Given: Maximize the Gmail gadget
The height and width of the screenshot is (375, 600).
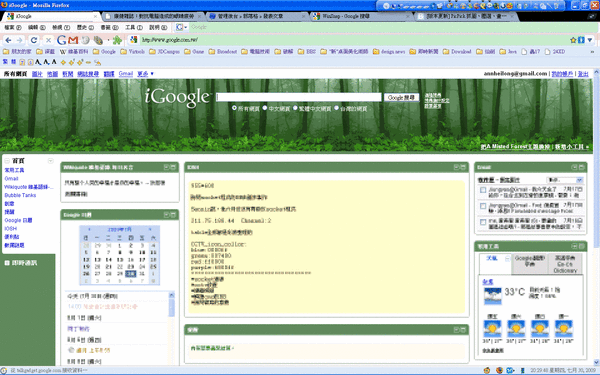Looking at the screenshot, I should (x=581, y=167).
